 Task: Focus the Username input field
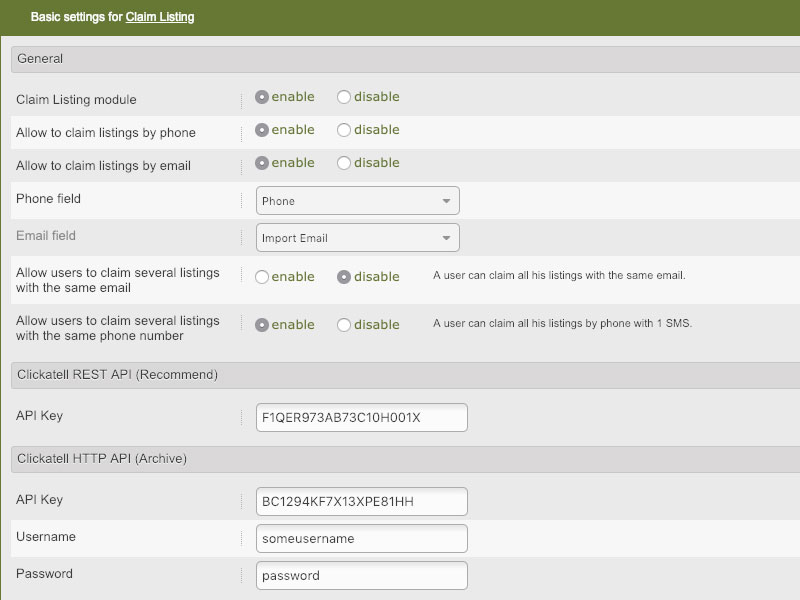361,539
